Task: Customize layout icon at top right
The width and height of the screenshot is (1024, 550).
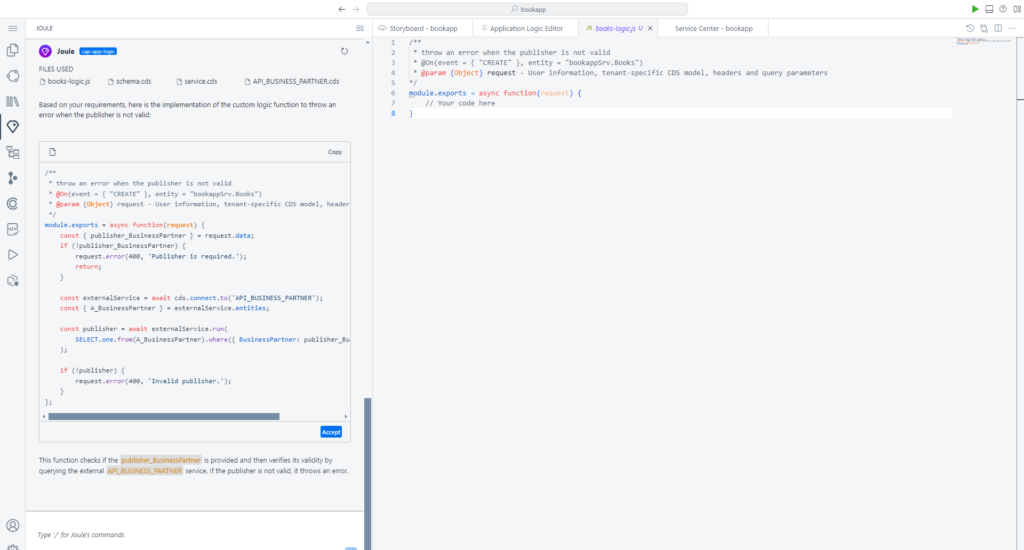Action: point(1017,9)
